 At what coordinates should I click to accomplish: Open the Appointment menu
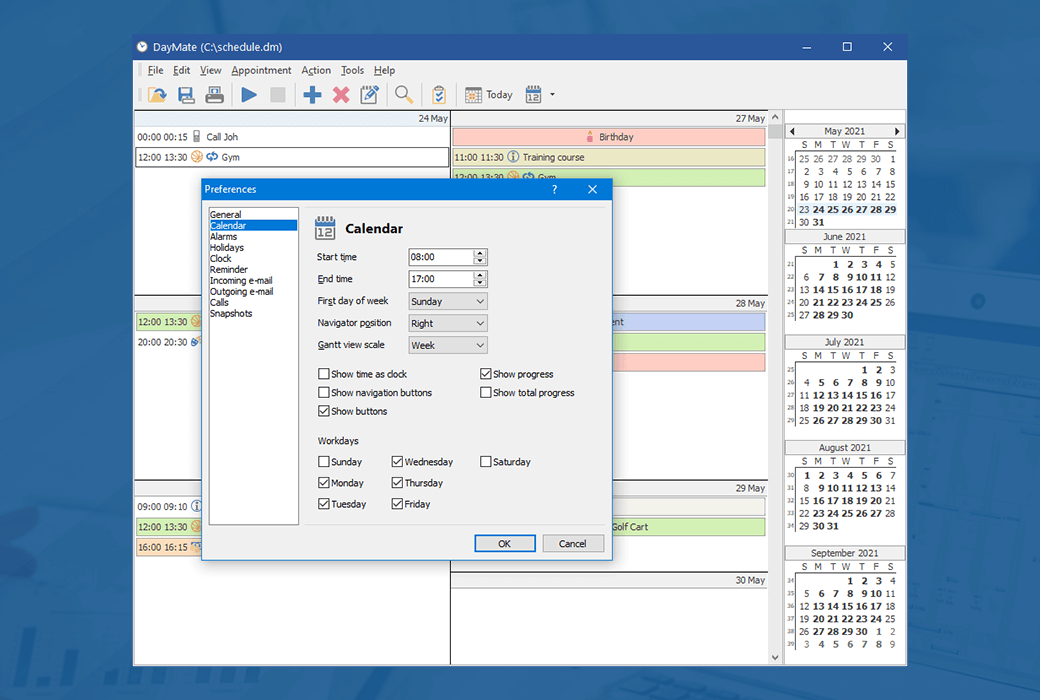261,70
